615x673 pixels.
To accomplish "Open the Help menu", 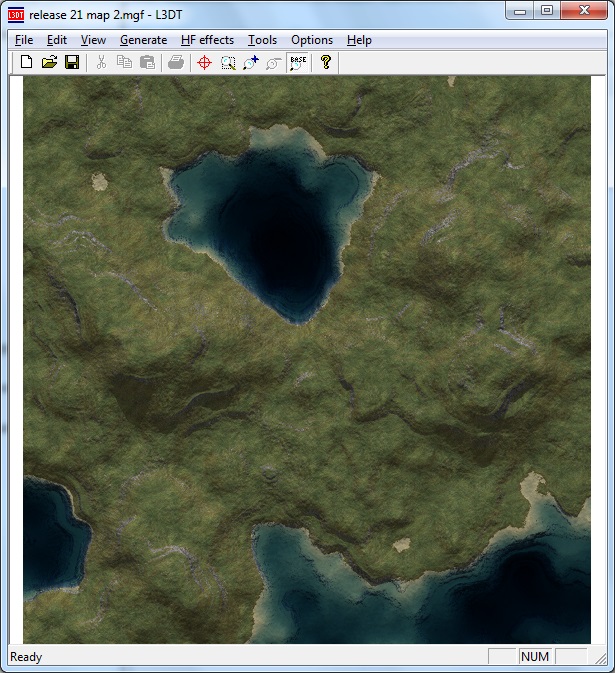I will tap(359, 40).
